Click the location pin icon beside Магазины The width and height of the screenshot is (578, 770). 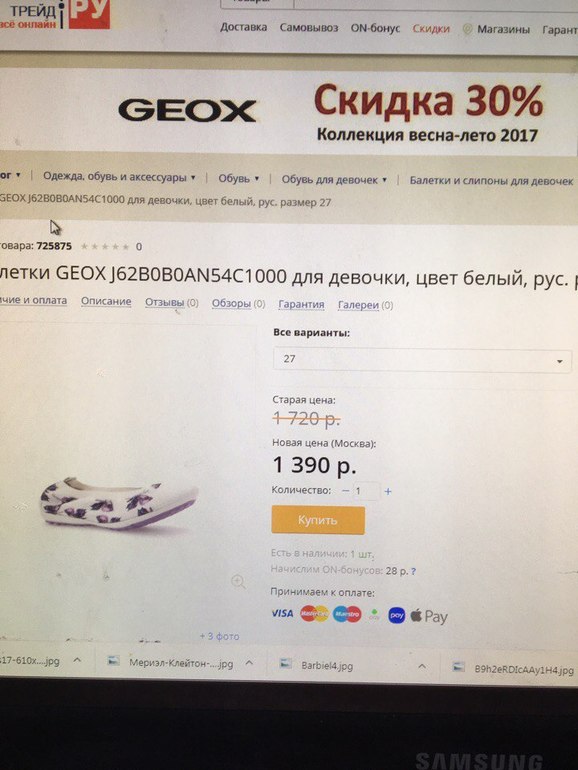pyautogui.click(x=468, y=29)
